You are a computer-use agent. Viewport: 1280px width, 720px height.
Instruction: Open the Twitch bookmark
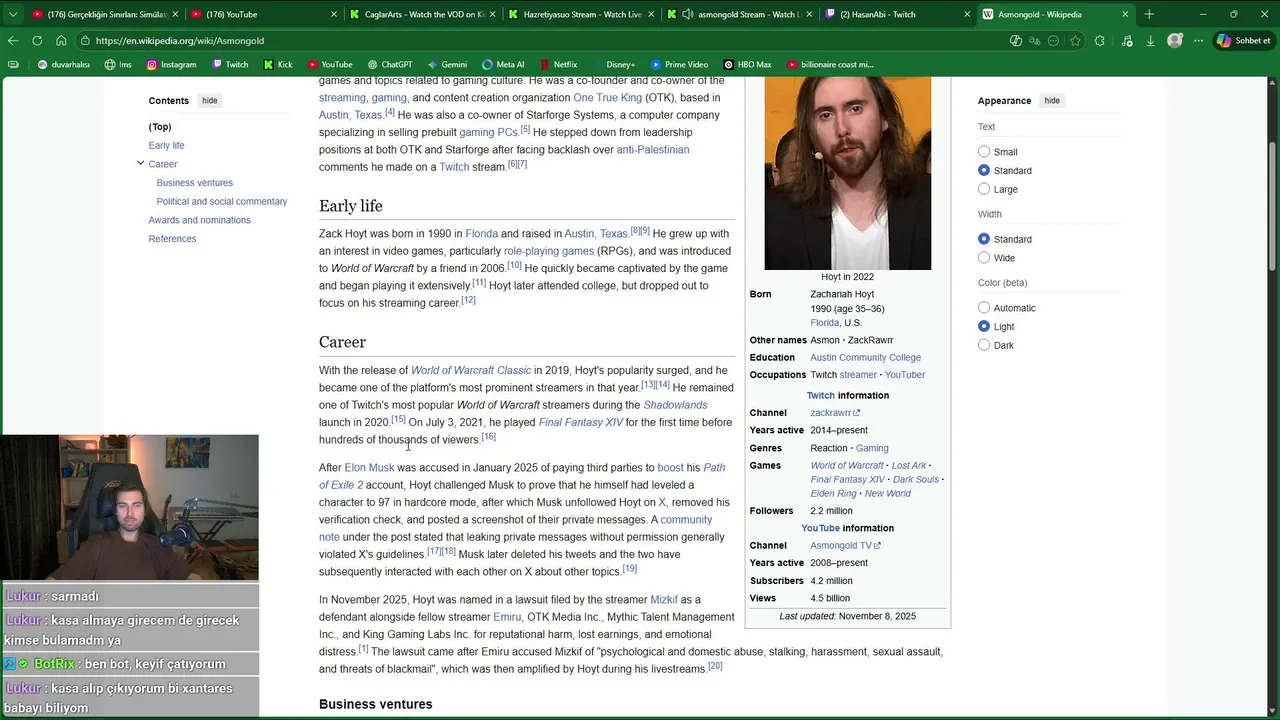tap(230, 65)
